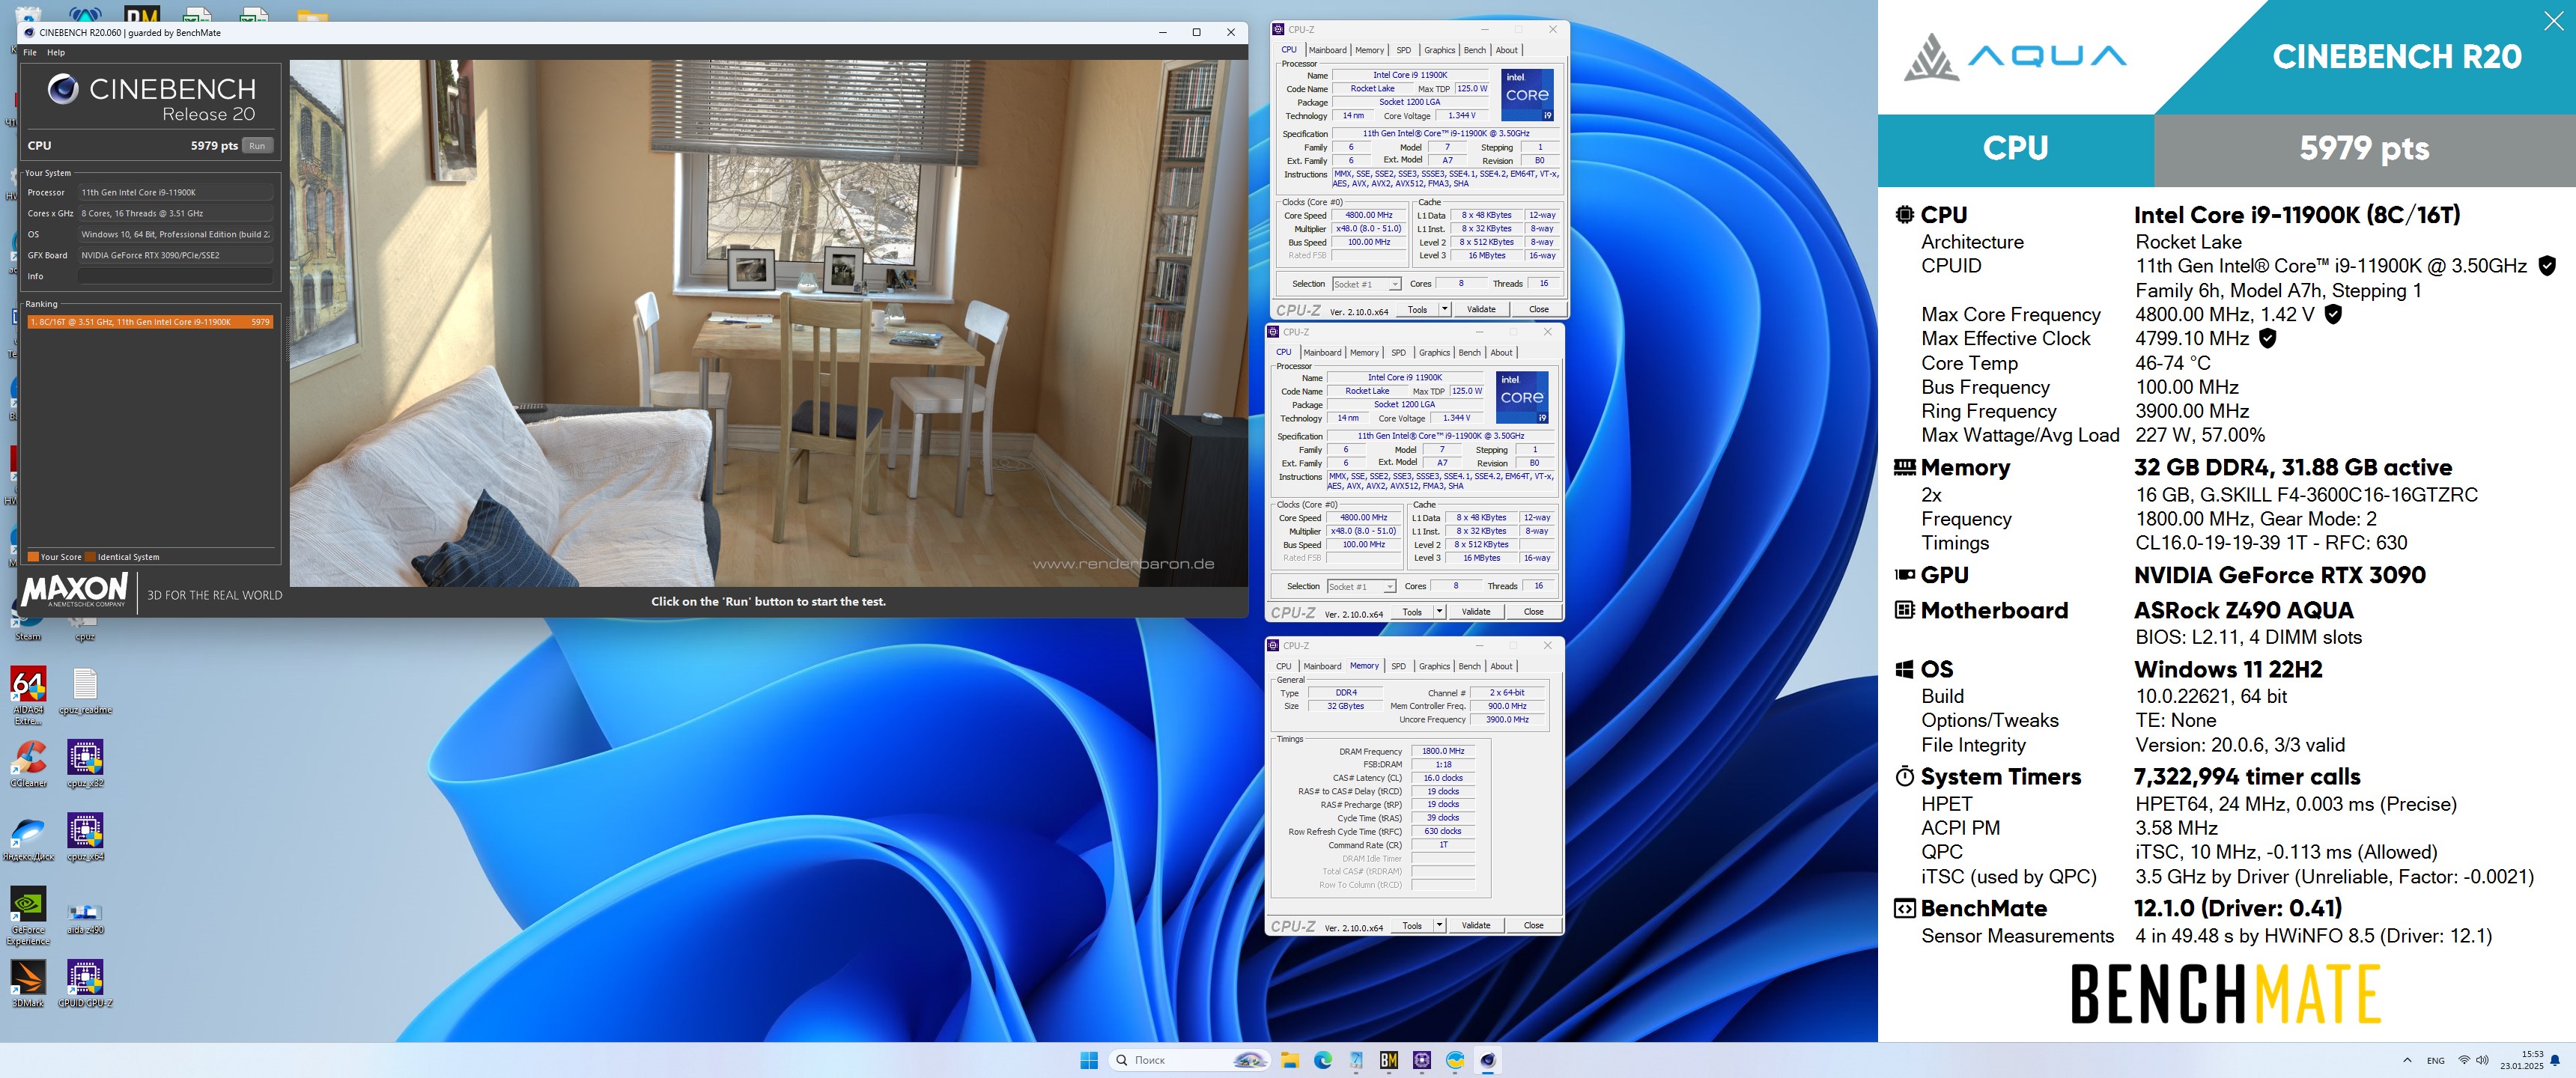Switch to Bench tab in top CPU-Z
Viewport: 2576px width, 1078px height.
coord(1474,50)
